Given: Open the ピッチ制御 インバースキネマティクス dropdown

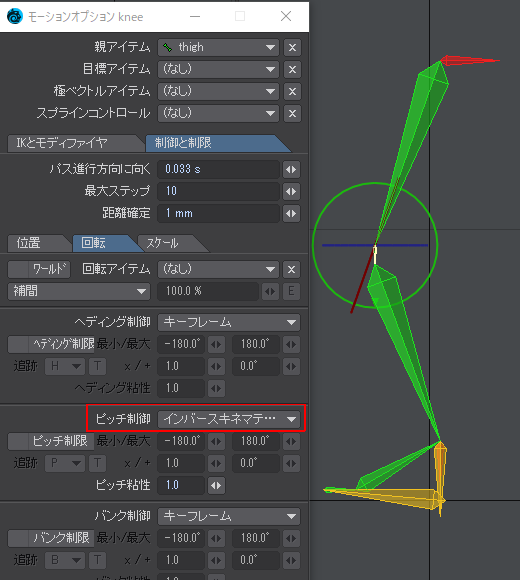Looking at the screenshot, I should (x=229, y=419).
